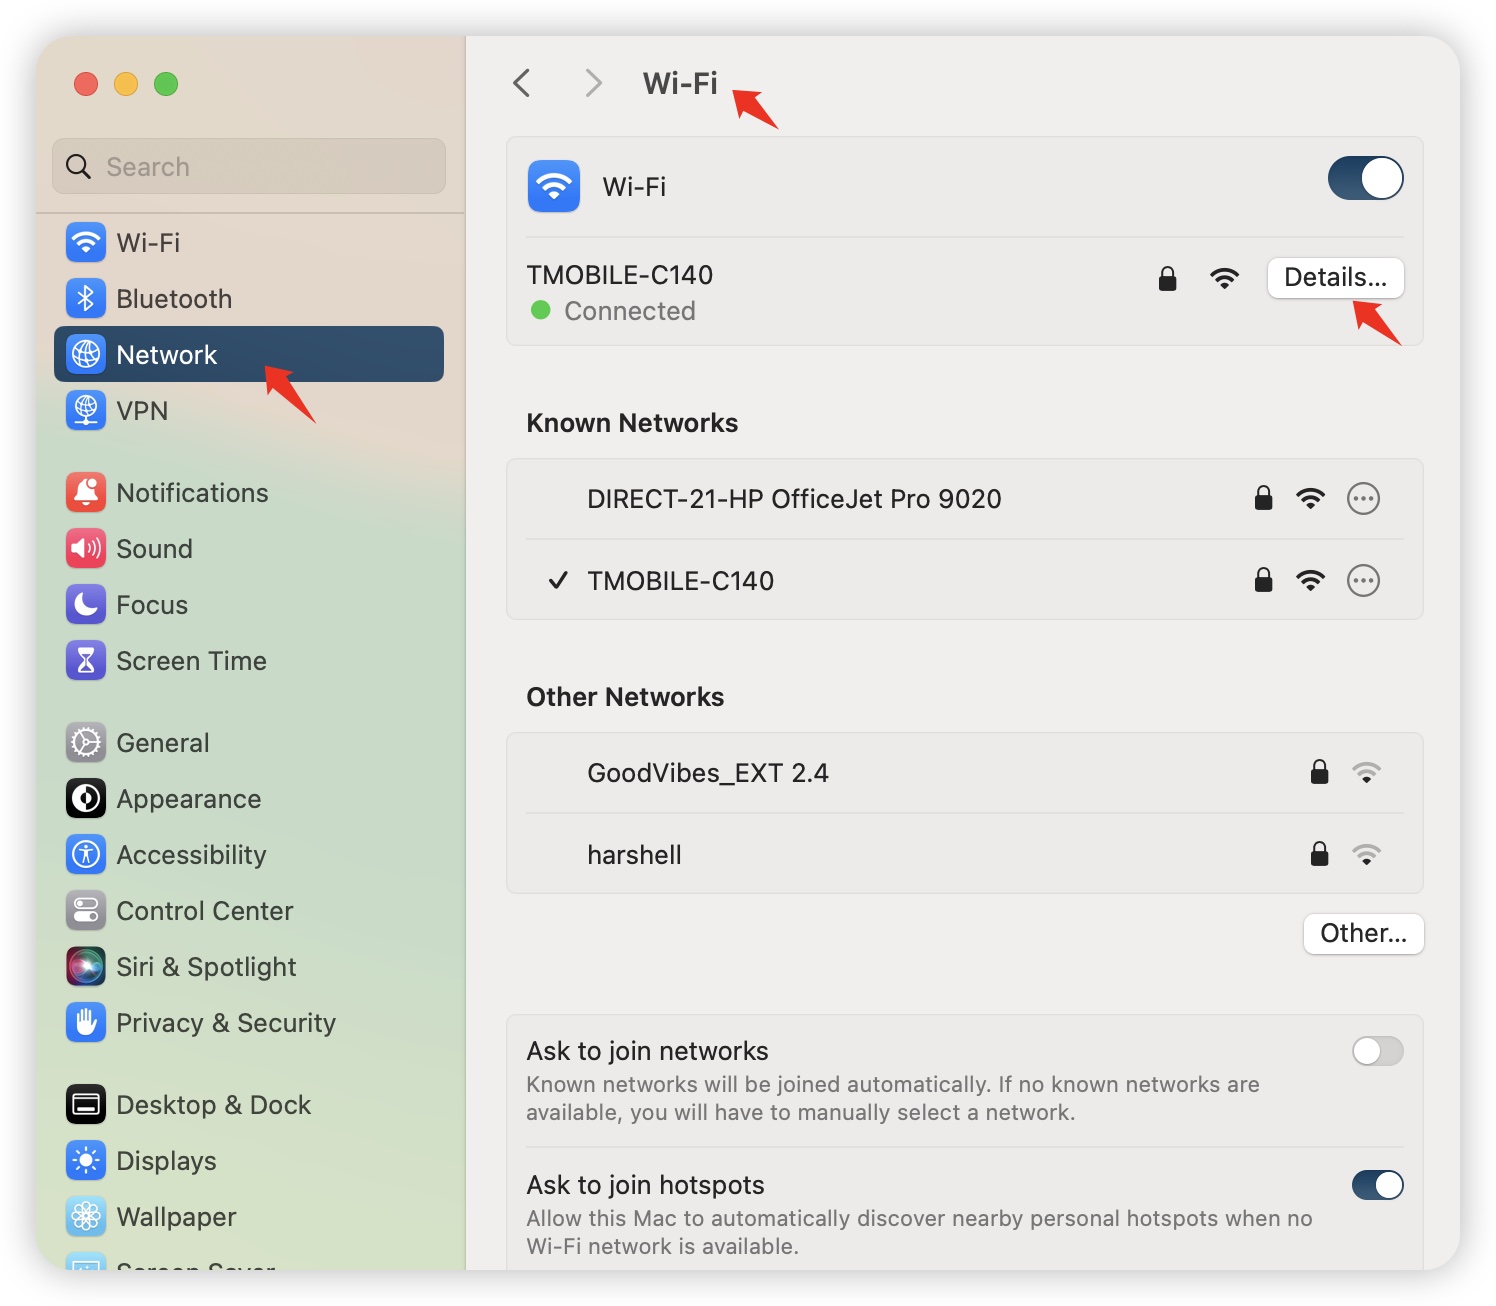Click the Network globe icon
1496x1306 pixels.
point(86,354)
